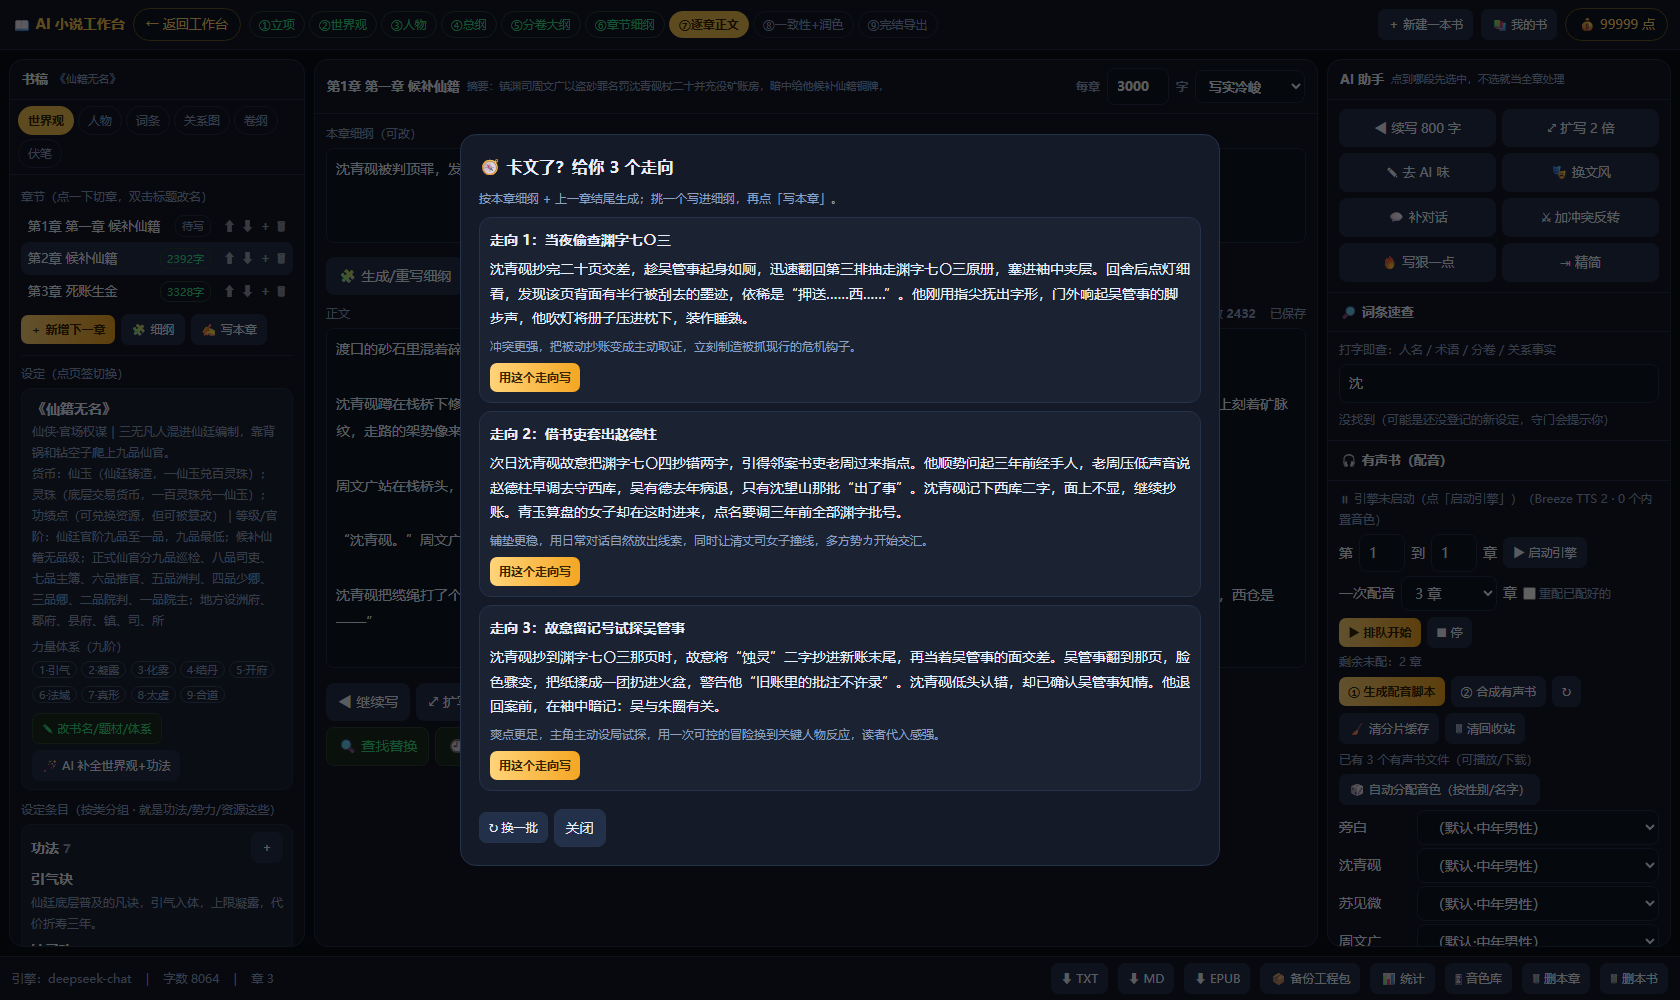Switch to 伏笔 tab in left panel
The height and width of the screenshot is (1000, 1680).
pyautogui.click(x=40, y=154)
